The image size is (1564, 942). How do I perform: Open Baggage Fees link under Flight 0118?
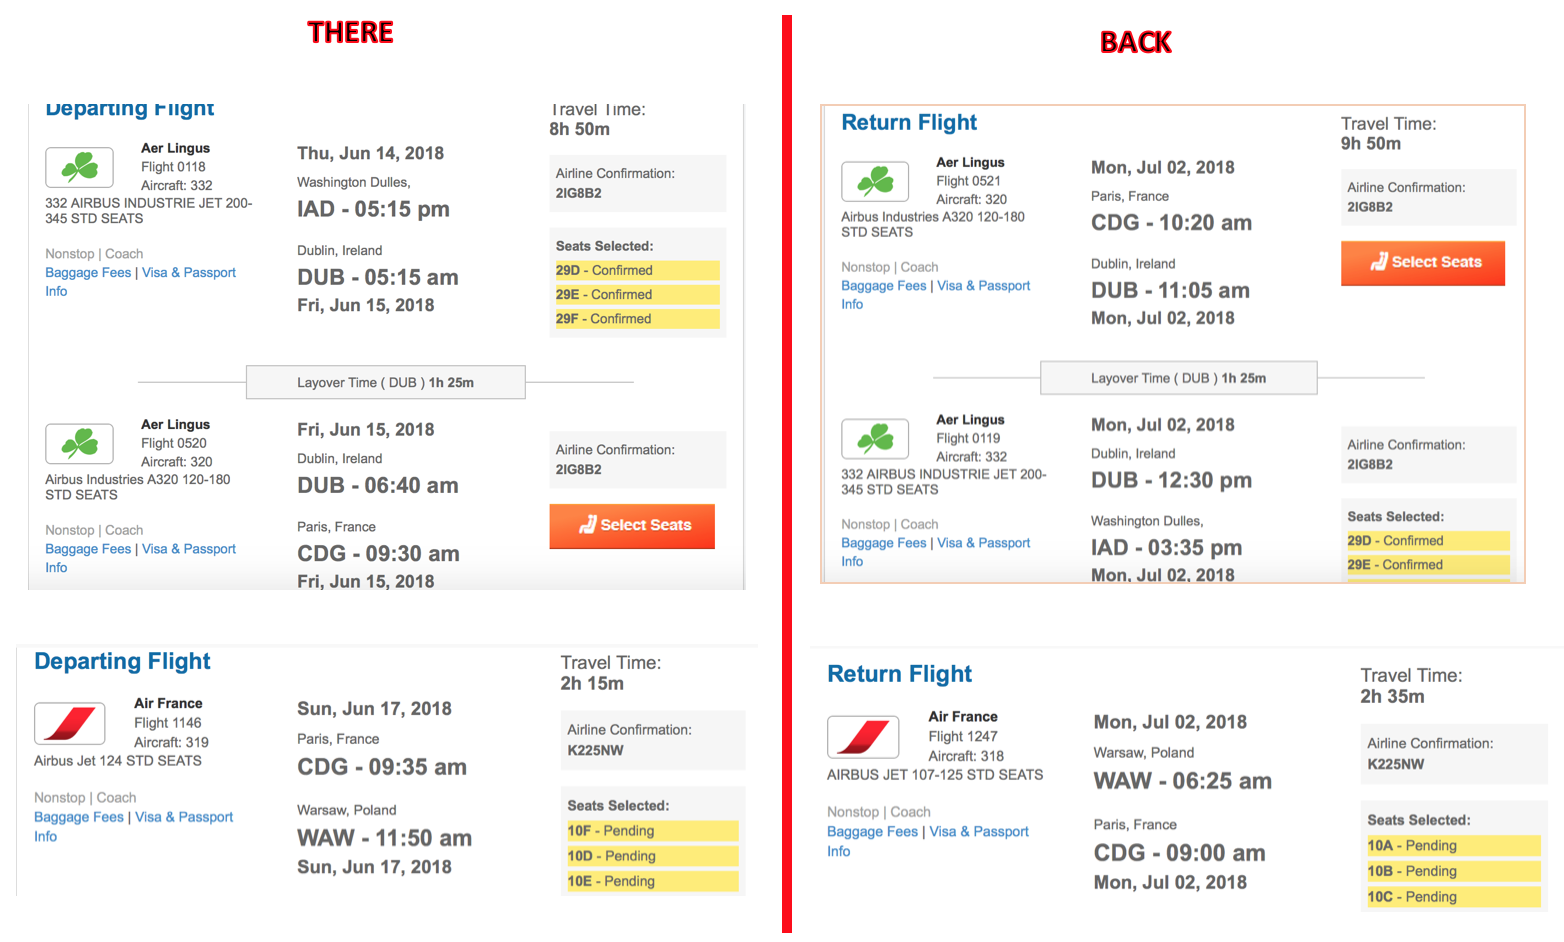coord(88,273)
